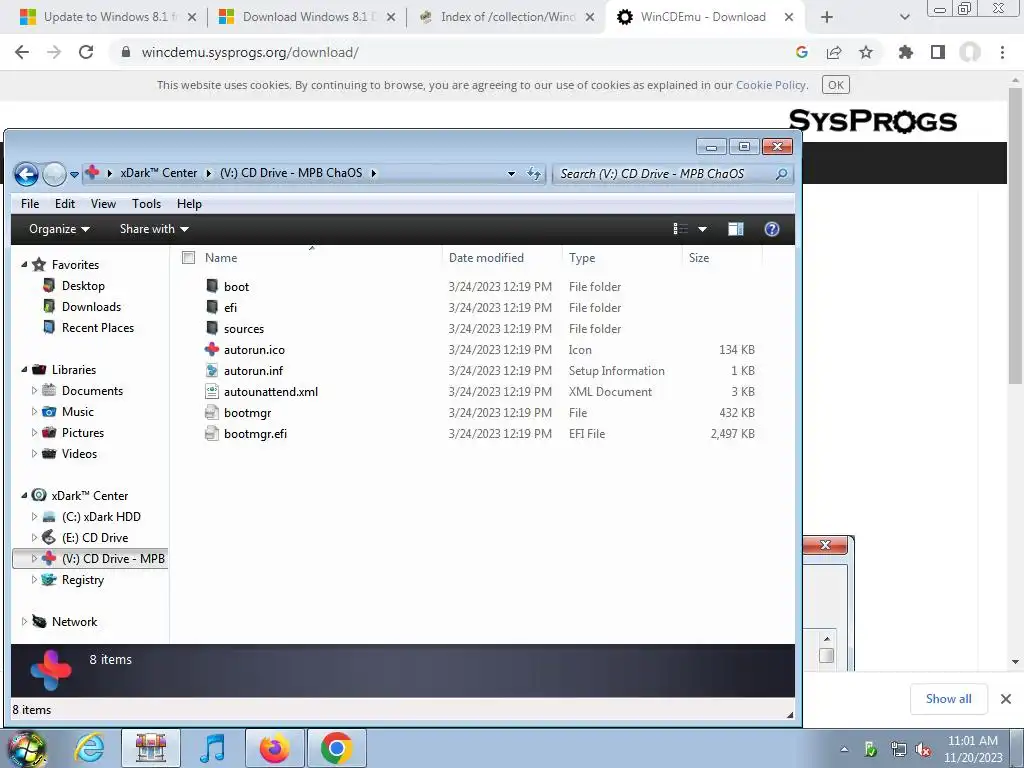
Task: Open Chrome extensions puzzle icon
Action: [905, 52]
